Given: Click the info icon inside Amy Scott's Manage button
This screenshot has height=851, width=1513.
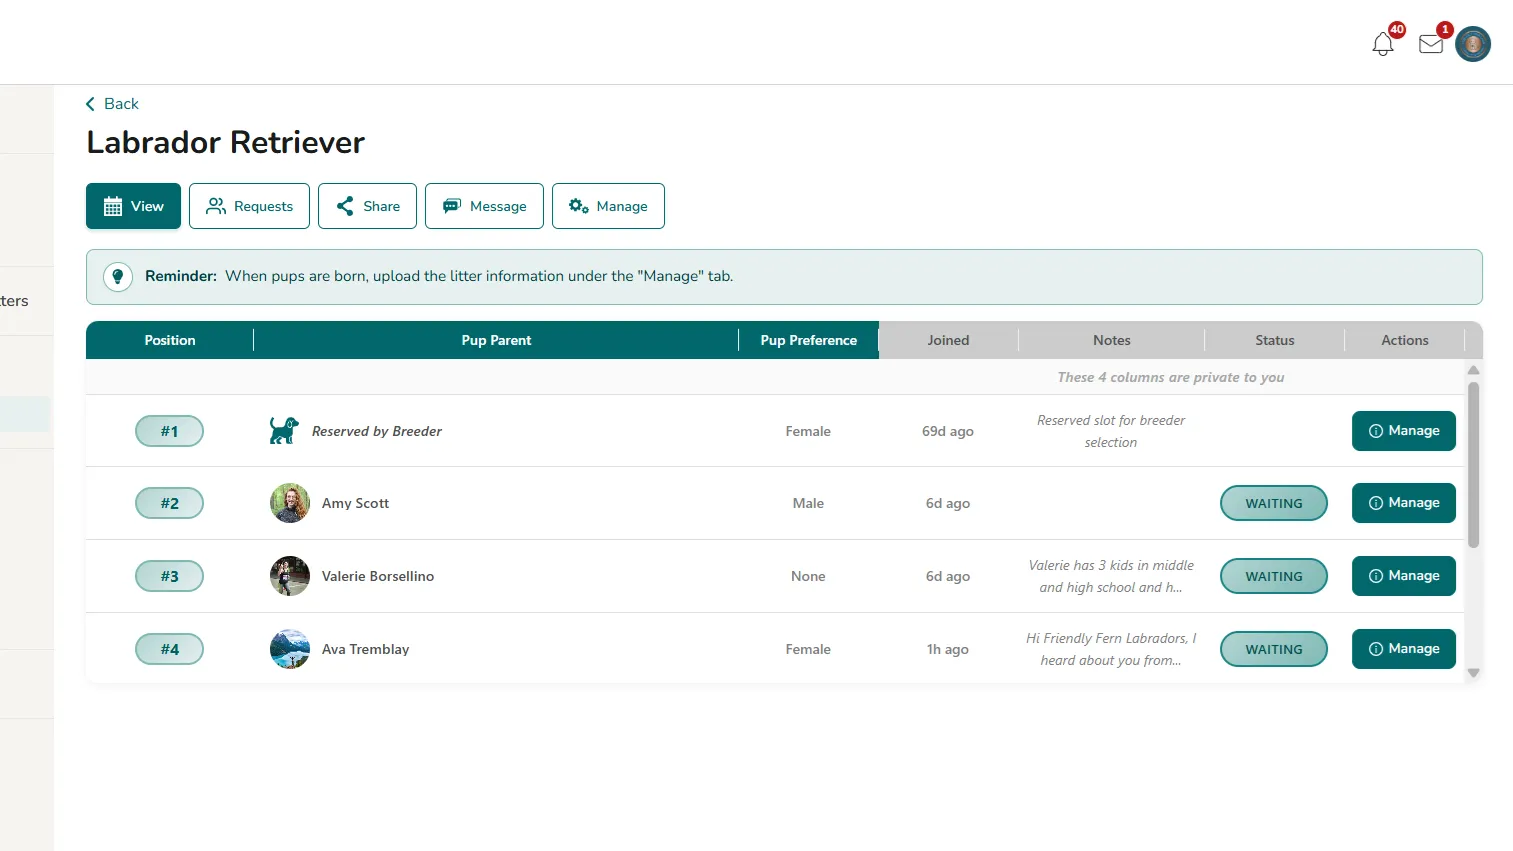Looking at the screenshot, I should pos(1379,503).
